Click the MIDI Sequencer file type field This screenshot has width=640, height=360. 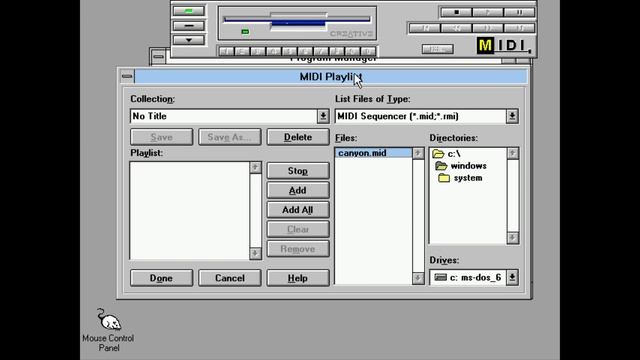click(420, 116)
